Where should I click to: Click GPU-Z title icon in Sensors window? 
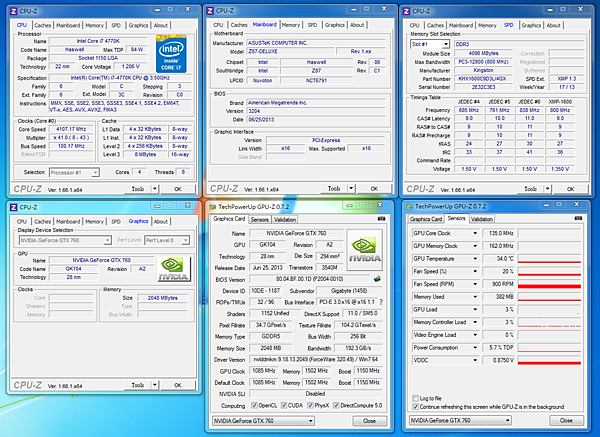tap(409, 207)
